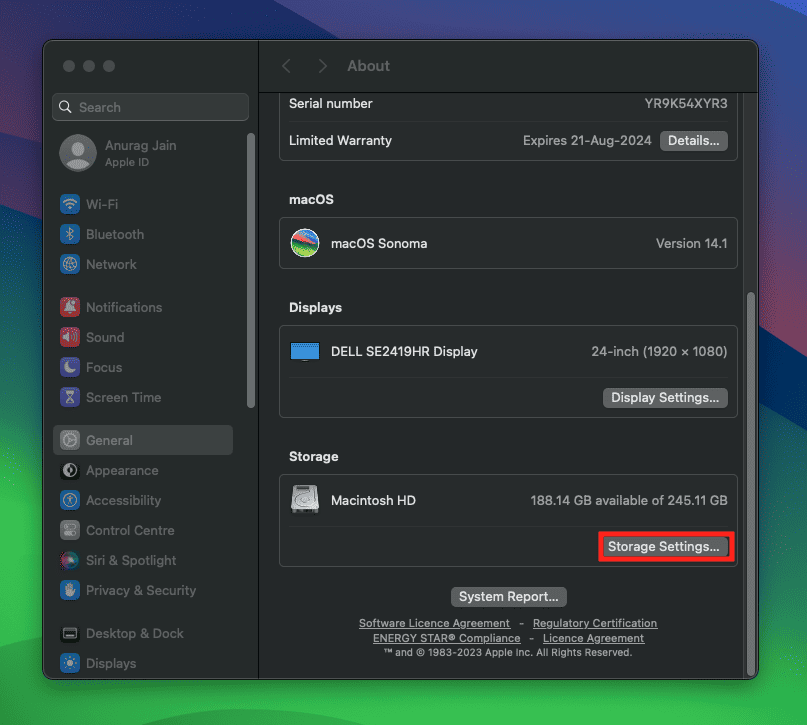Click the Accessibility icon
The image size is (807, 725).
coord(70,500)
